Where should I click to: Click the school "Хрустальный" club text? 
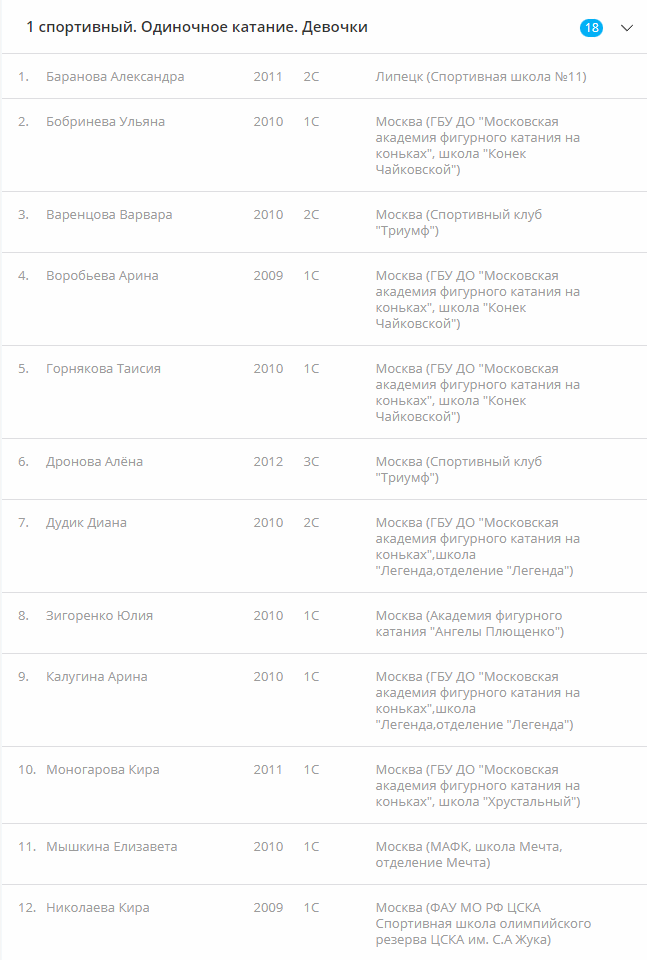[x=477, y=786]
